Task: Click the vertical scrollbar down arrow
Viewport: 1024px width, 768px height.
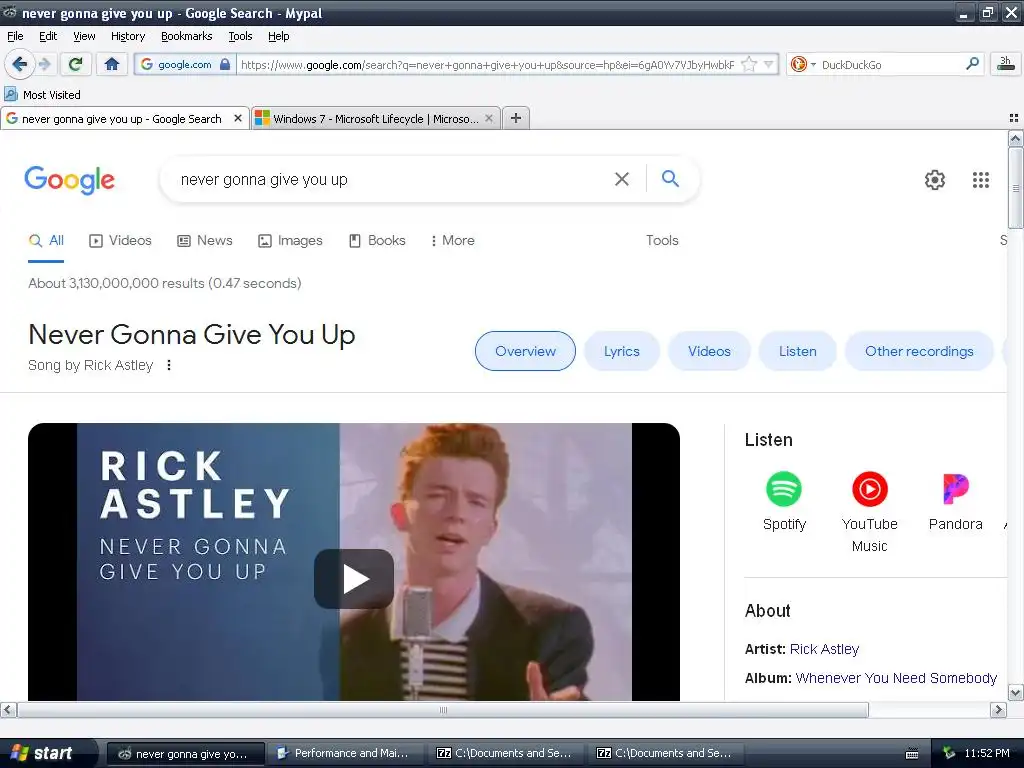Action: point(1015,692)
